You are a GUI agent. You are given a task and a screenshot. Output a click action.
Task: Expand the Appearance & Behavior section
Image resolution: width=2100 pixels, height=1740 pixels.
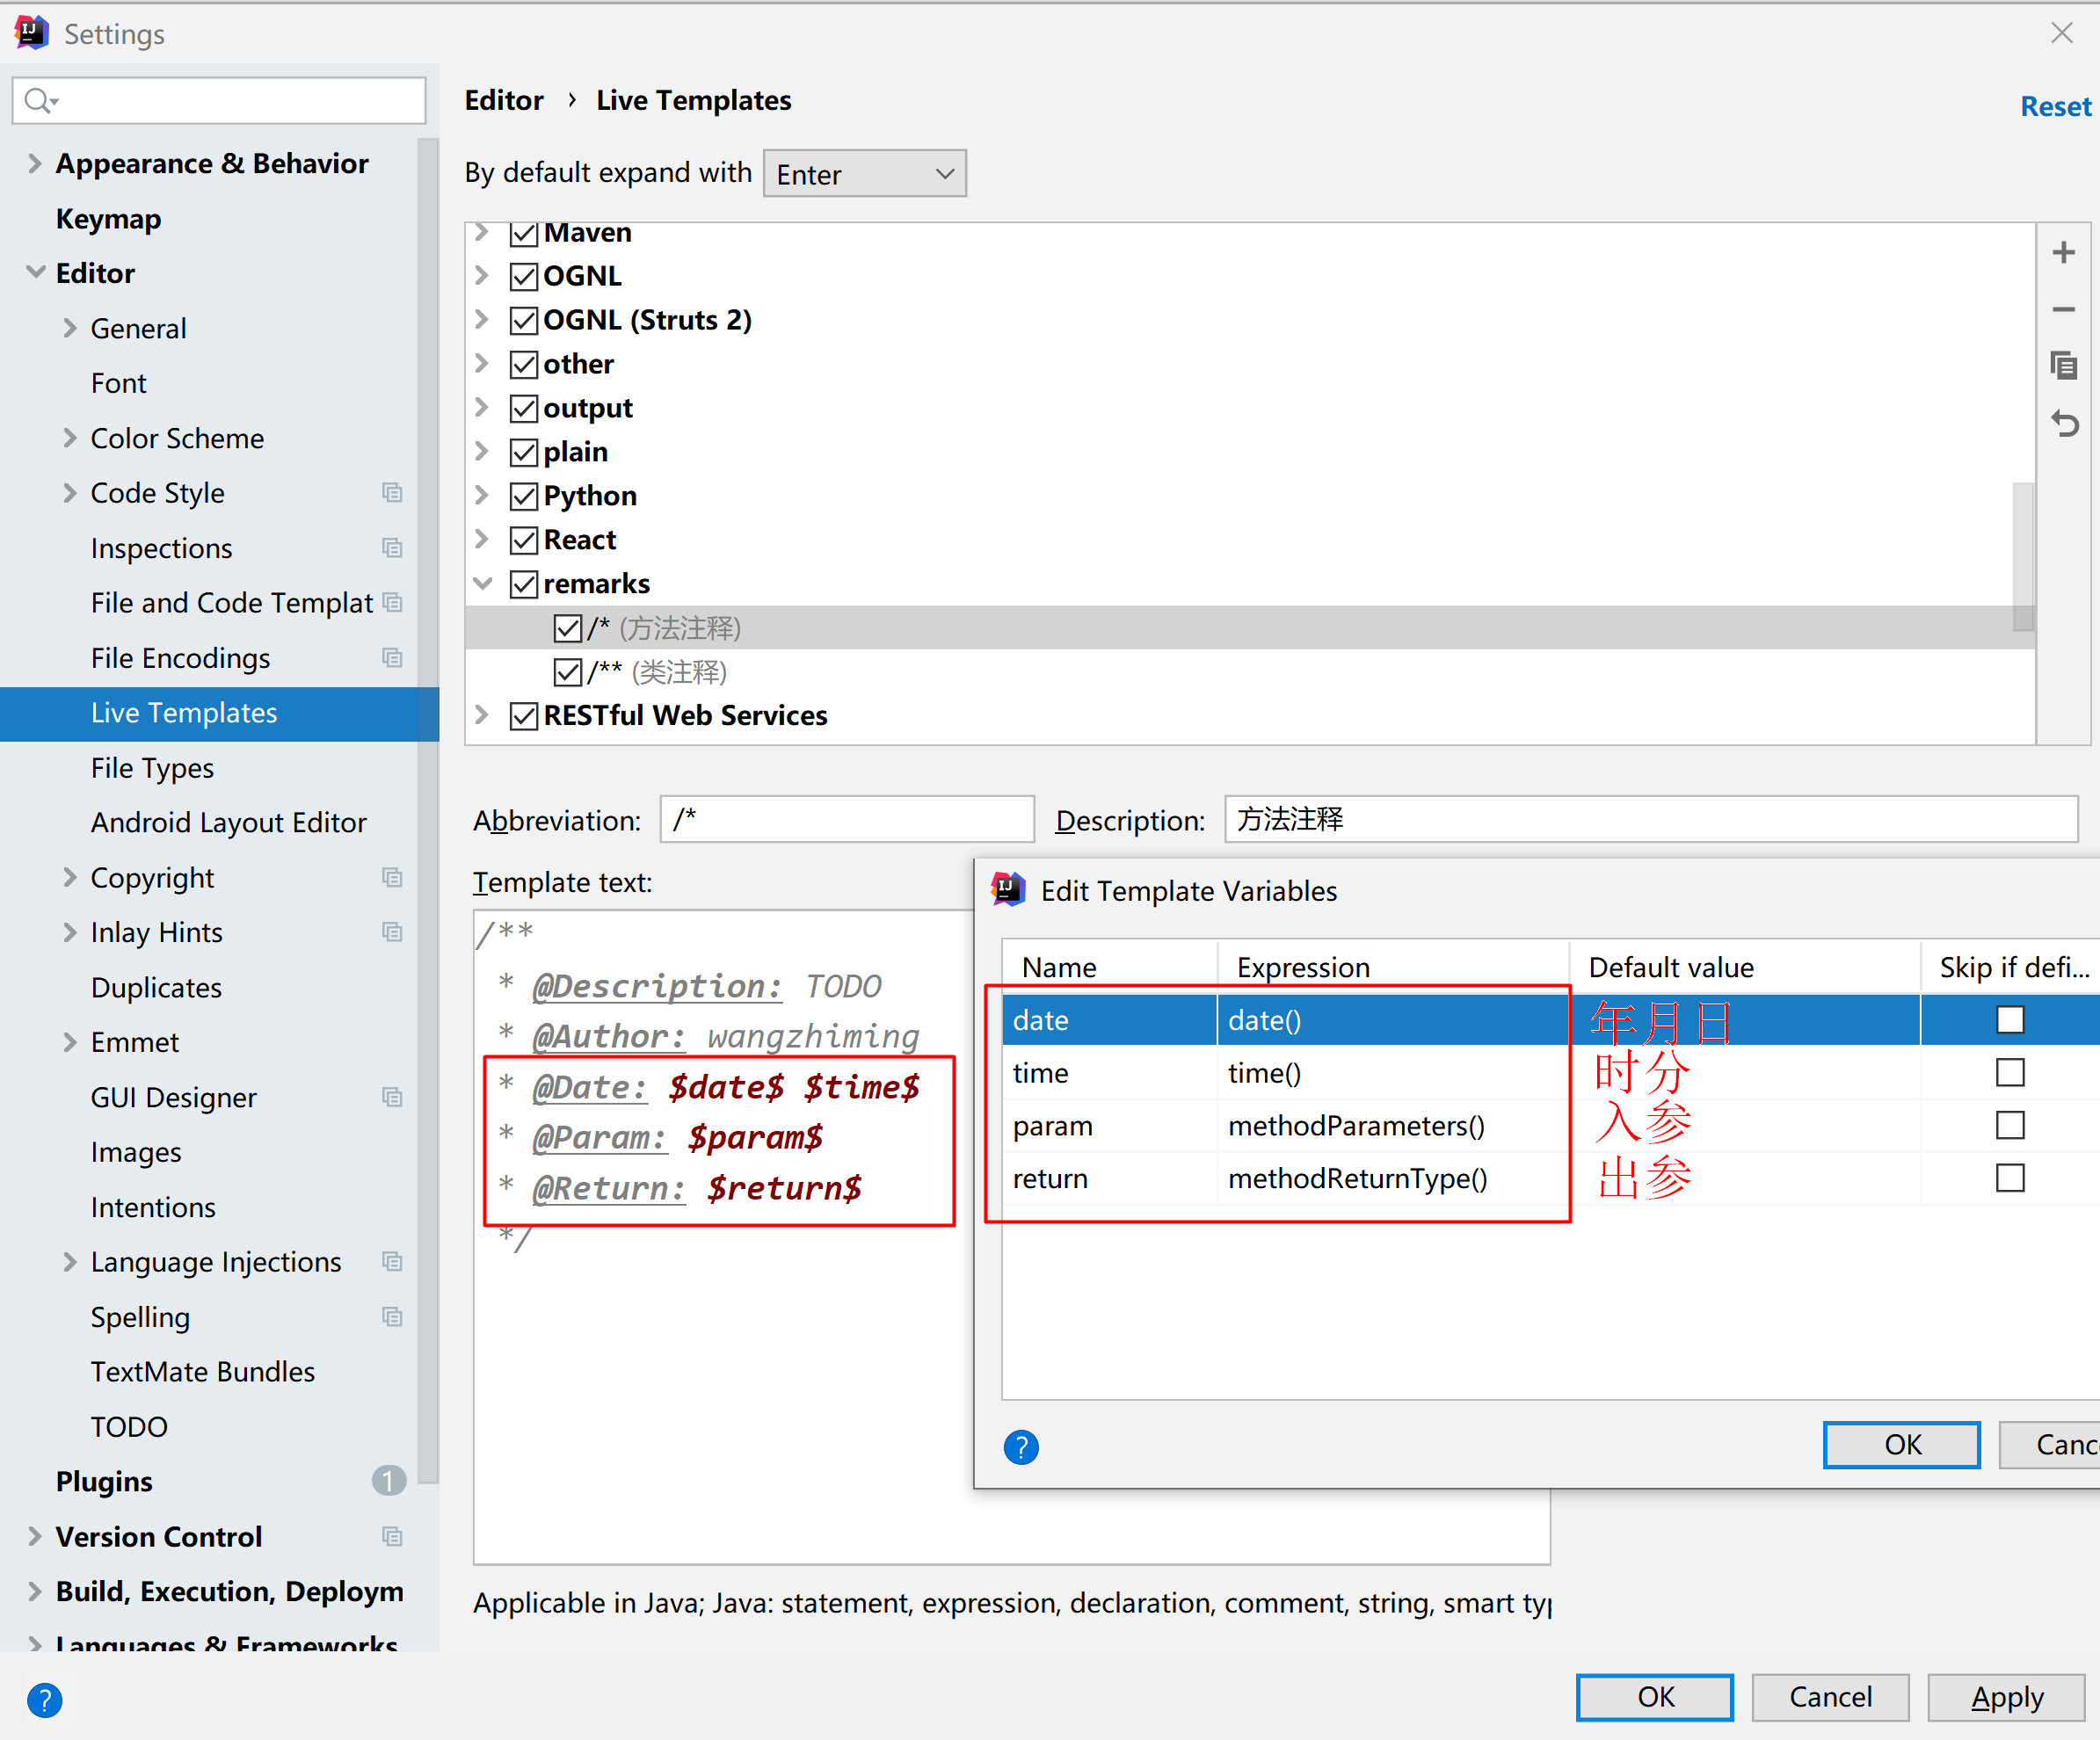click(x=35, y=164)
